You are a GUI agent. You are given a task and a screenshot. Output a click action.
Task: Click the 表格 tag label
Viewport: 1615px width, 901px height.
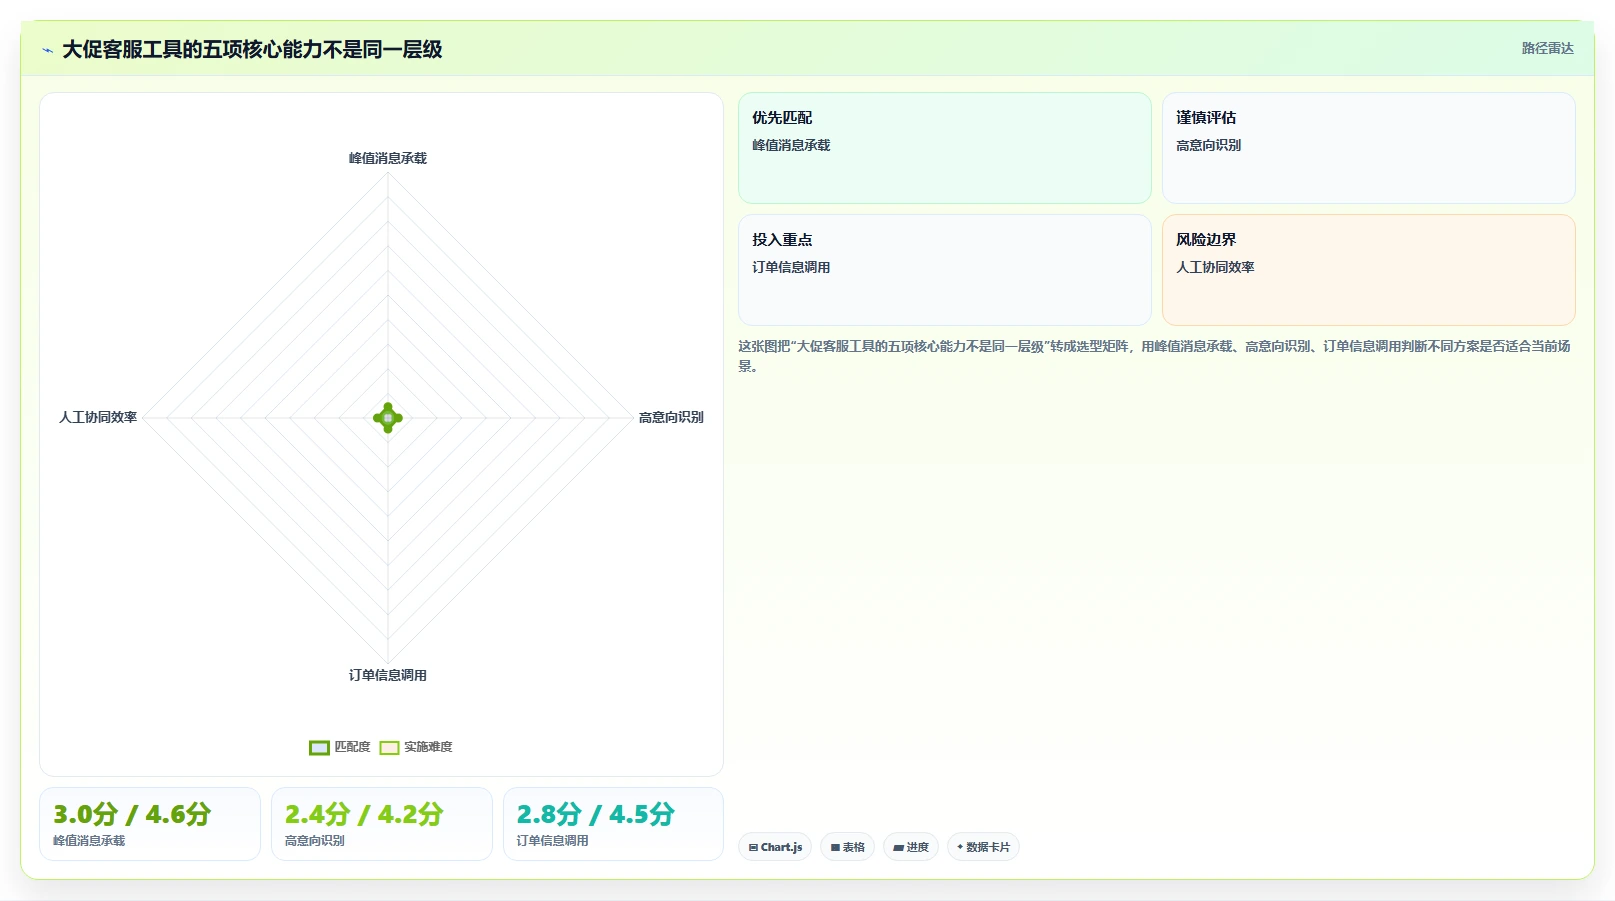853,847
